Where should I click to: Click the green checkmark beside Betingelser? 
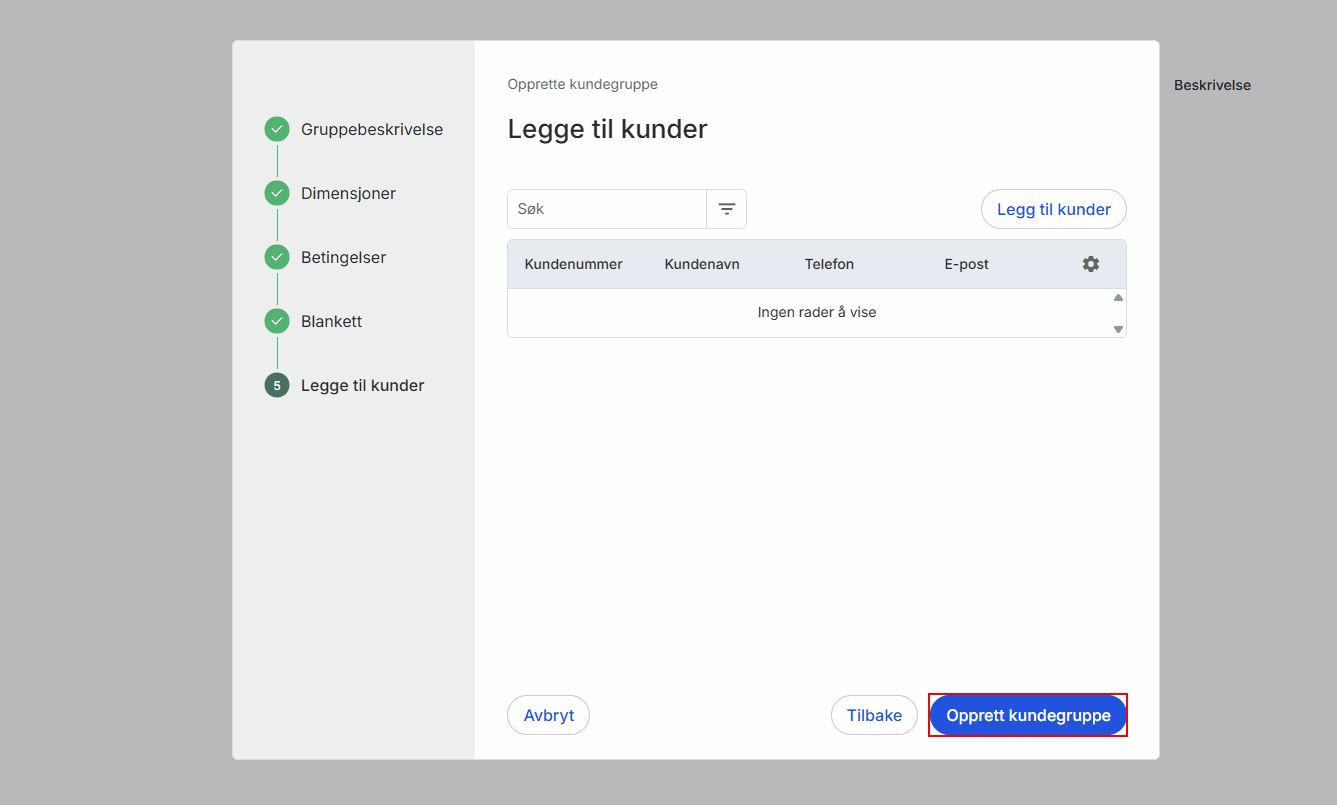276,257
